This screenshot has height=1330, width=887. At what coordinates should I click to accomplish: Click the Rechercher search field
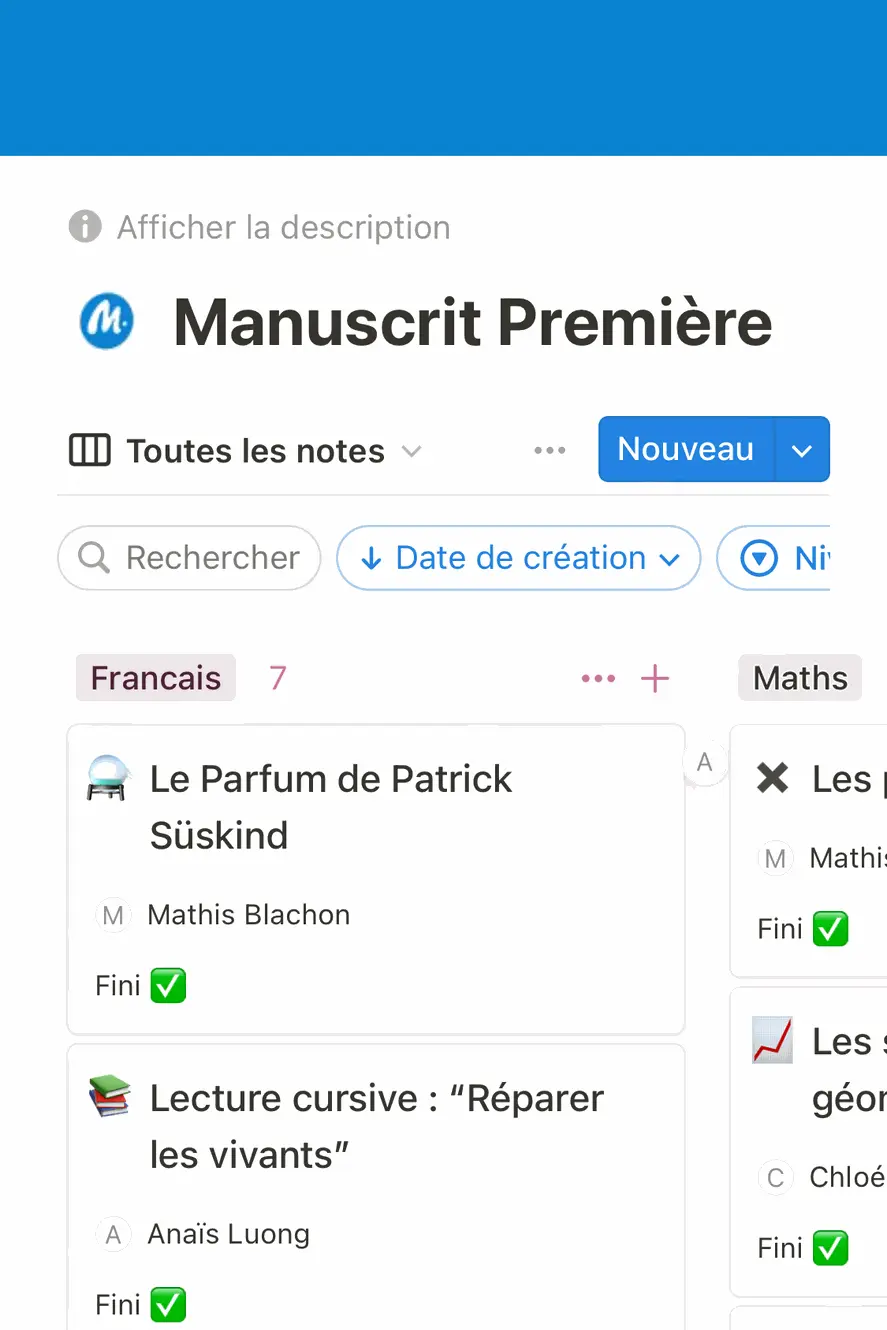[x=189, y=558]
